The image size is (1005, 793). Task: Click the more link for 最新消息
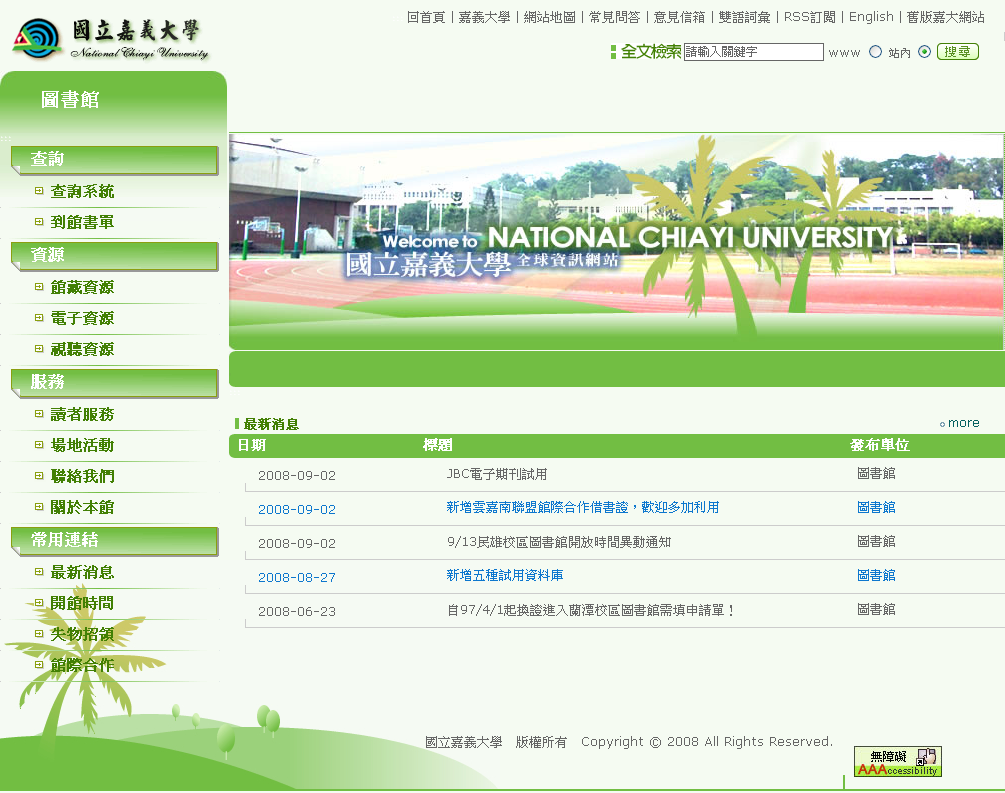(x=963, y=423)
